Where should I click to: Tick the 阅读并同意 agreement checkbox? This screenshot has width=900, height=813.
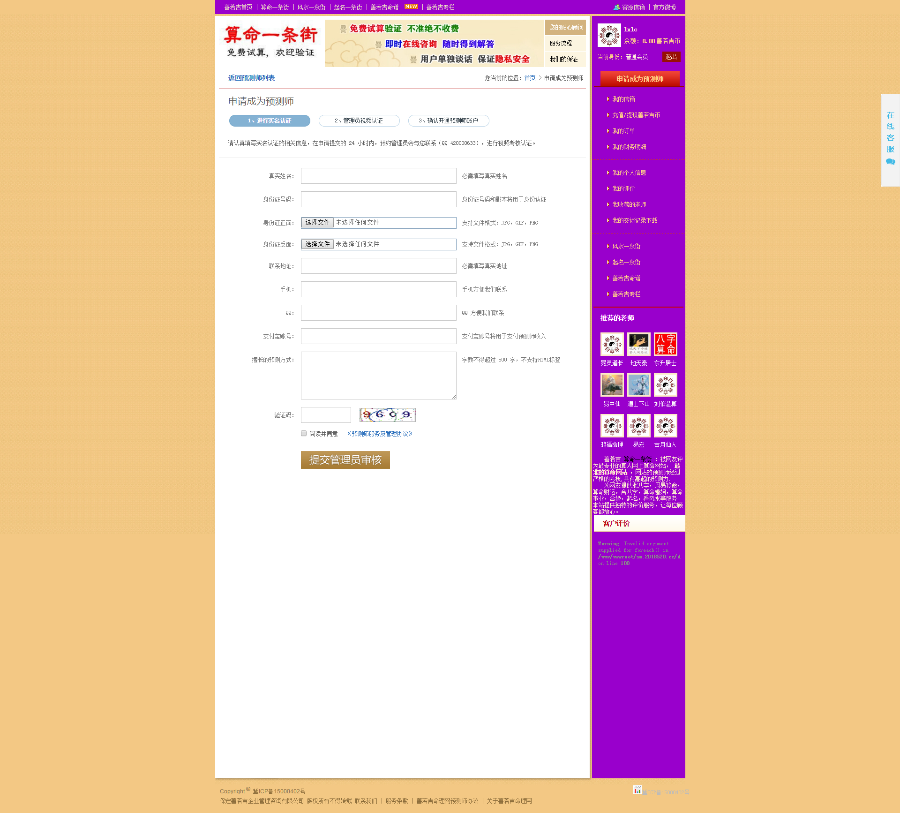304,433
